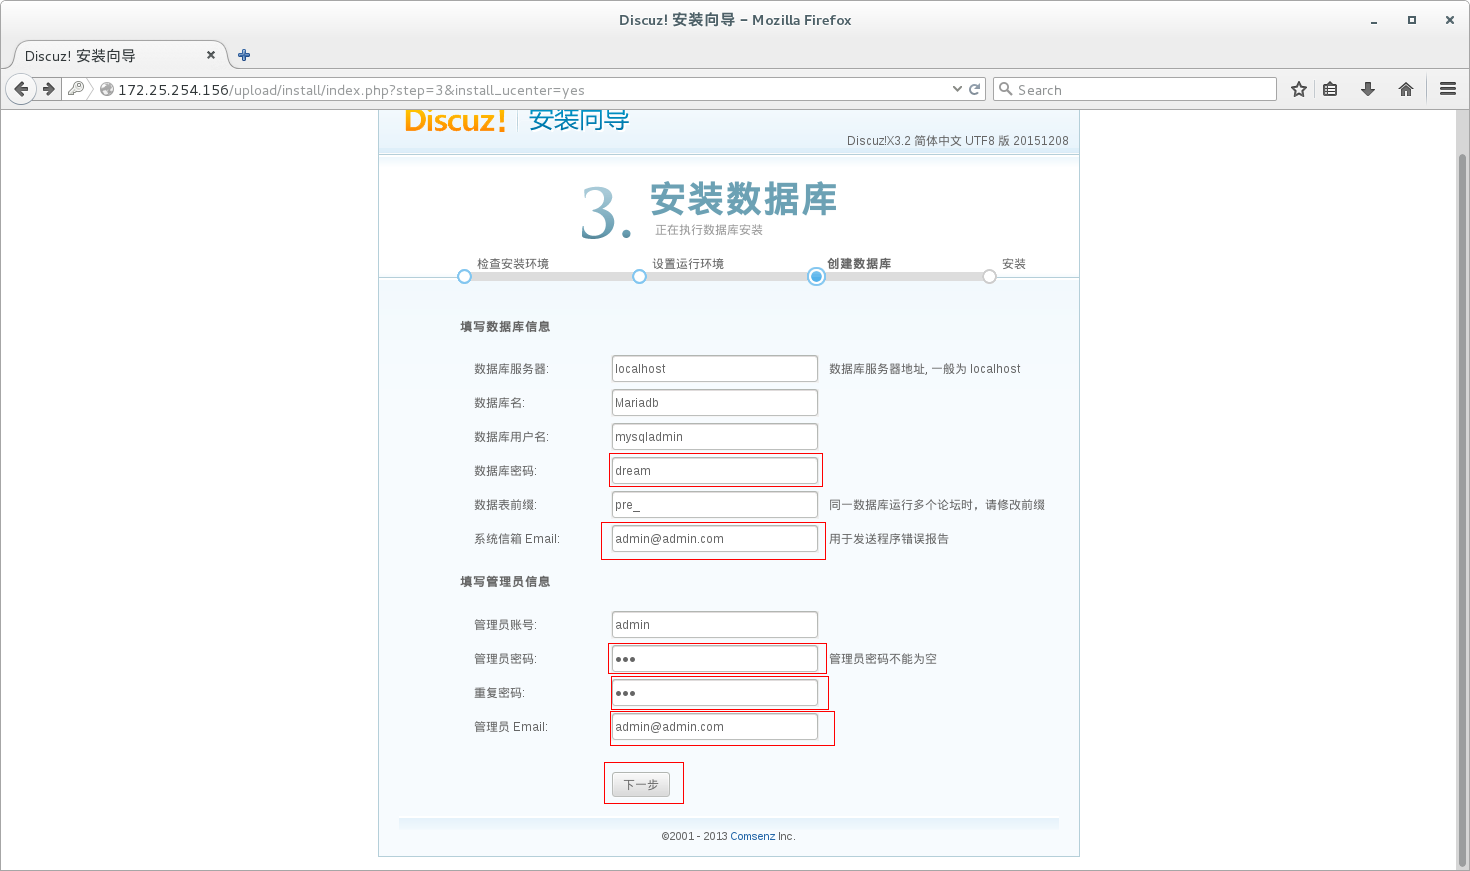The width and height of the screenshot is (1470, 871).
Task: Go to Firefox home icon
Action: [x=1406, y=89]
